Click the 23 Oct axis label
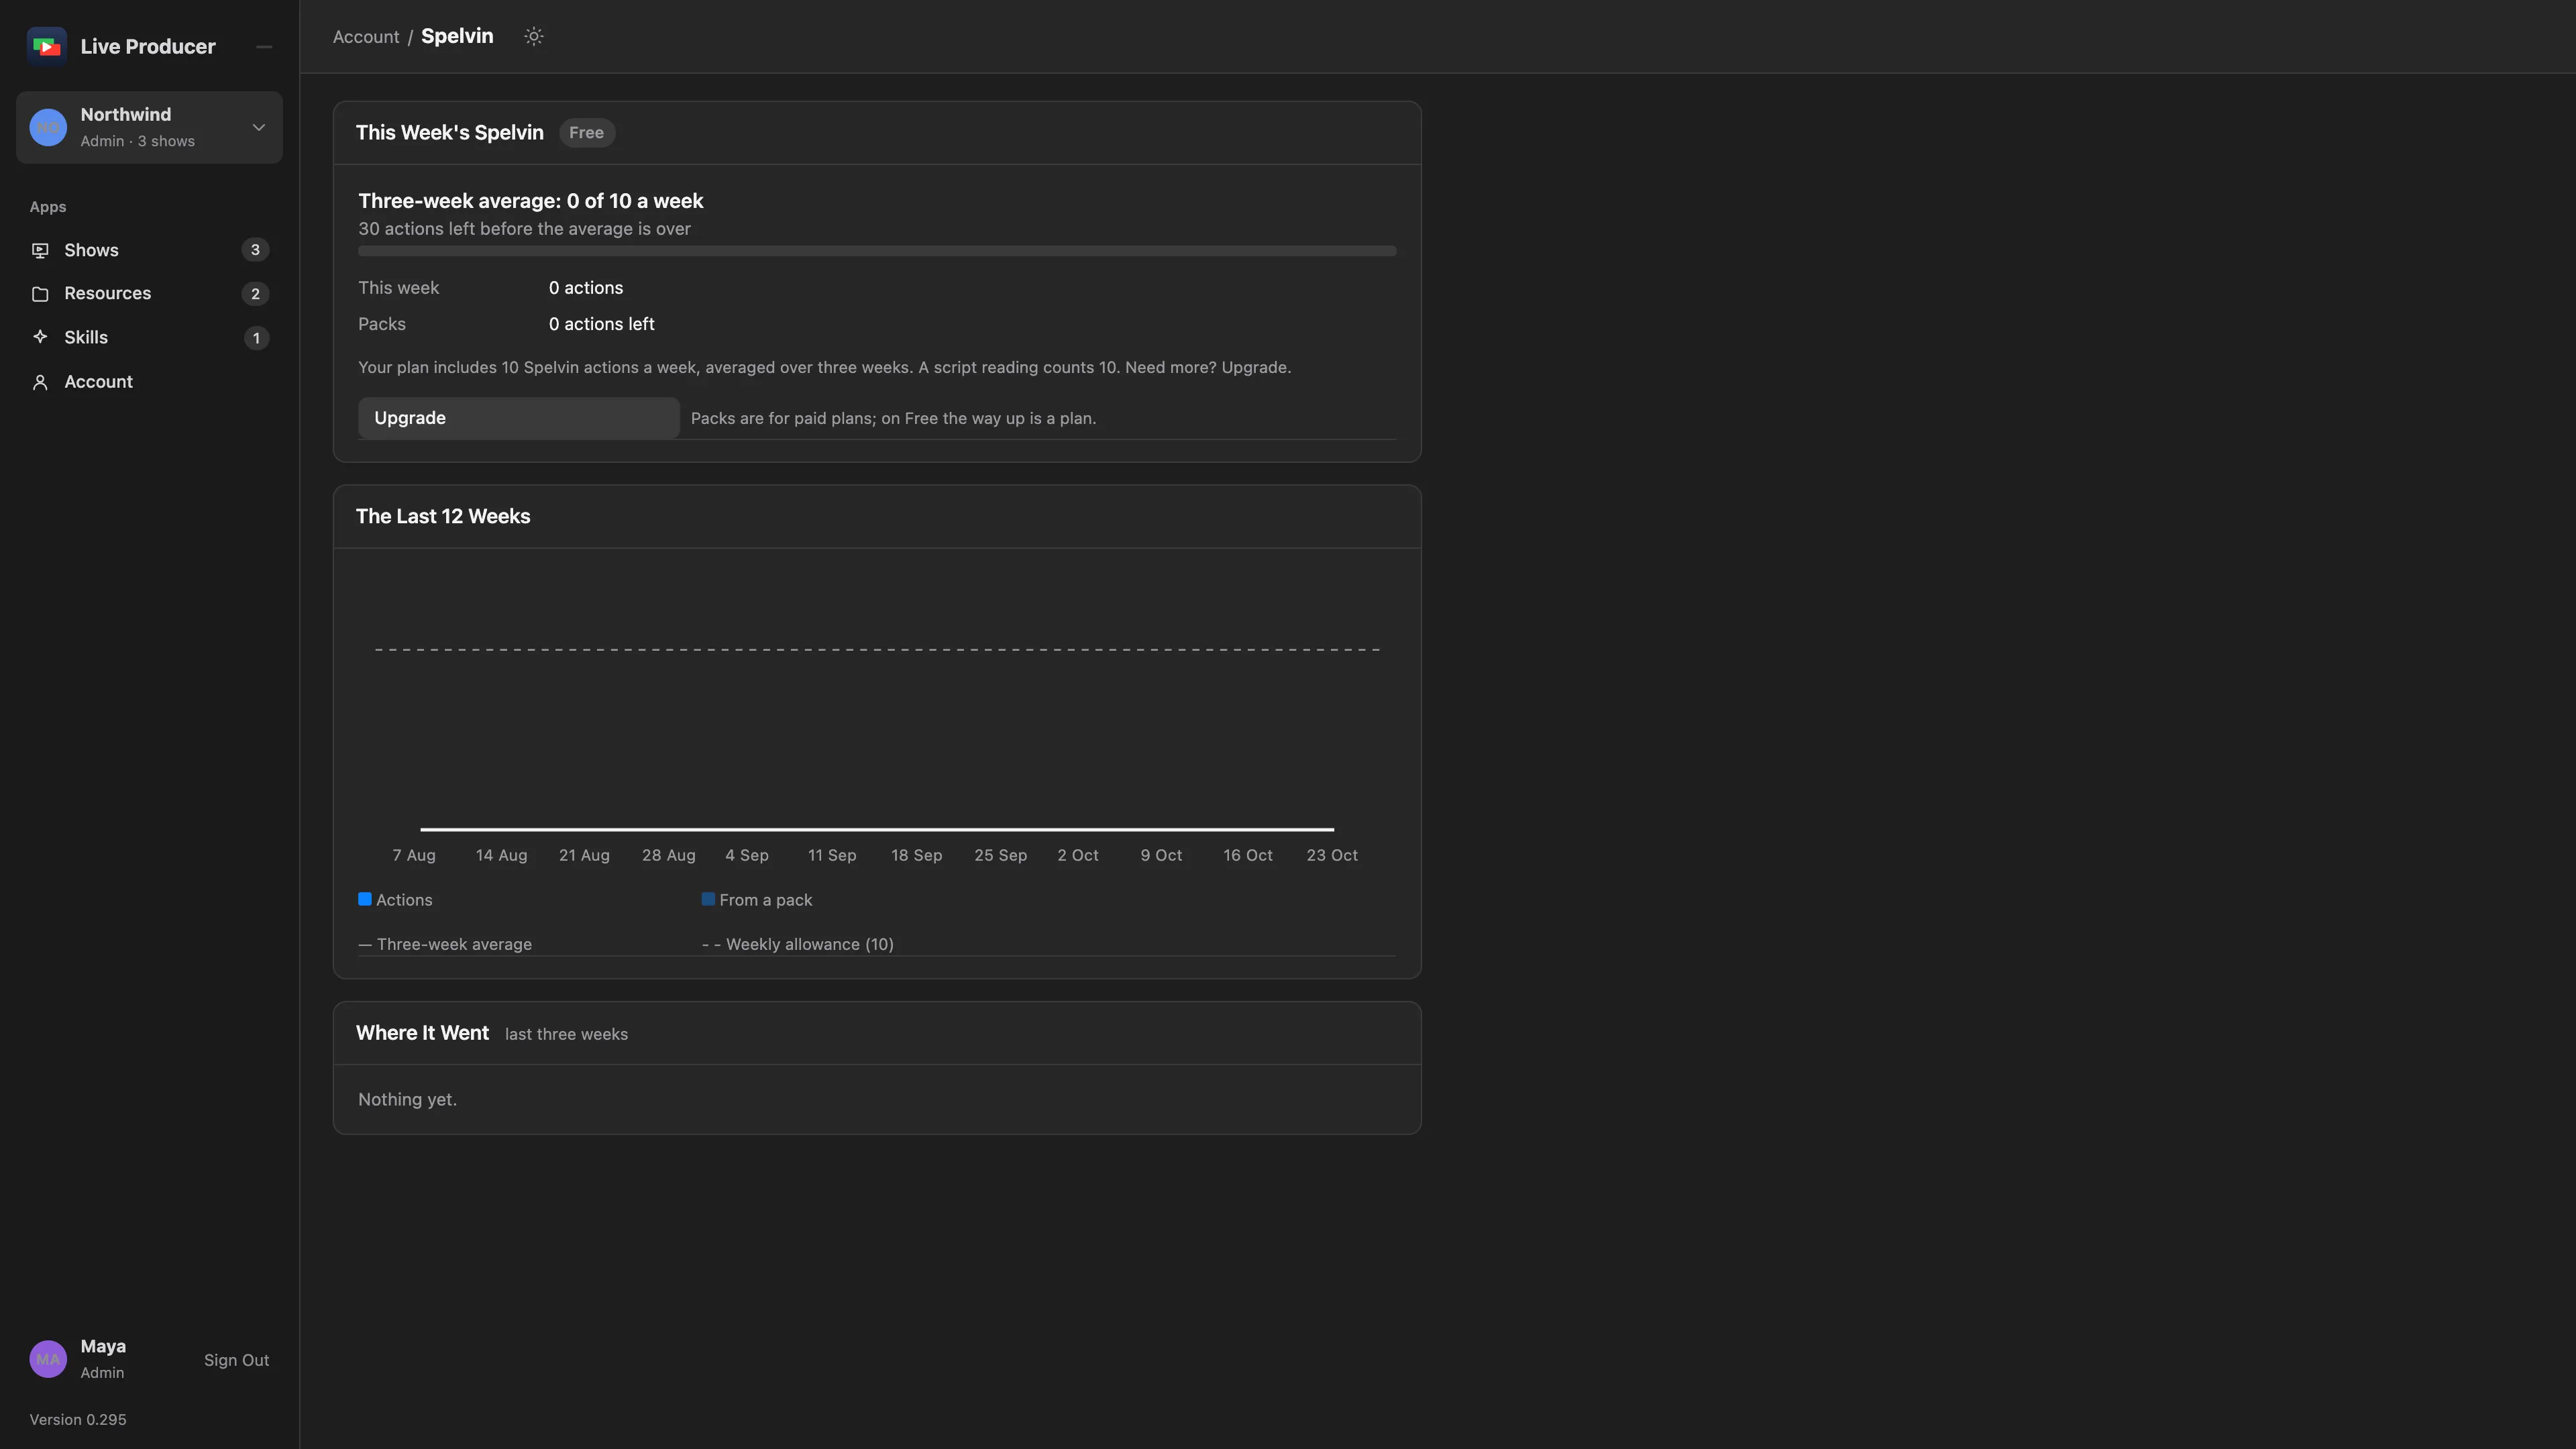 pyautogui.click(x=1332, y=855)
